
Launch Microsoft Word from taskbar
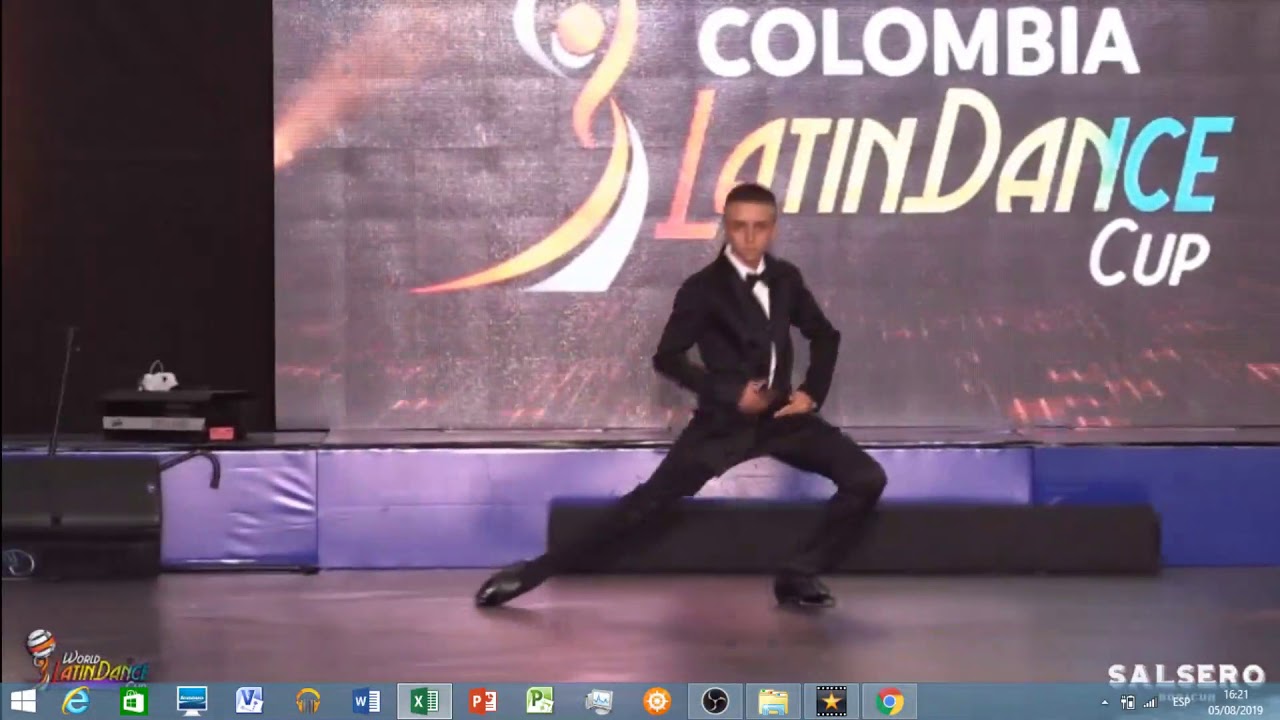(x=366, y=701)
